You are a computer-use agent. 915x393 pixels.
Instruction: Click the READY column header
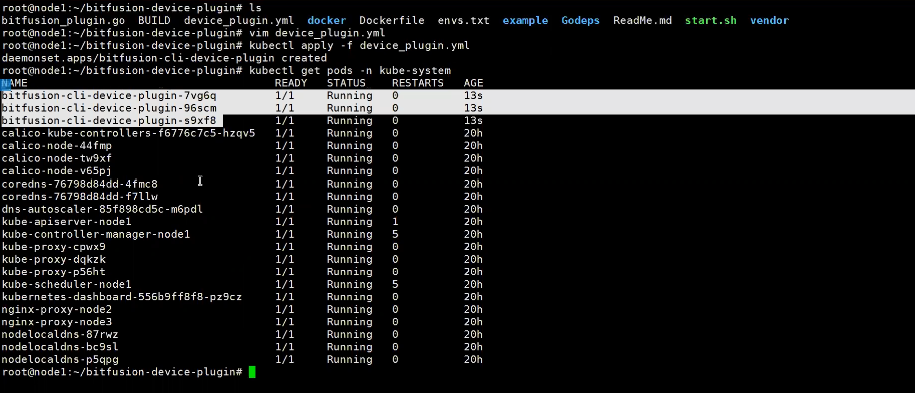pos(291,83)
